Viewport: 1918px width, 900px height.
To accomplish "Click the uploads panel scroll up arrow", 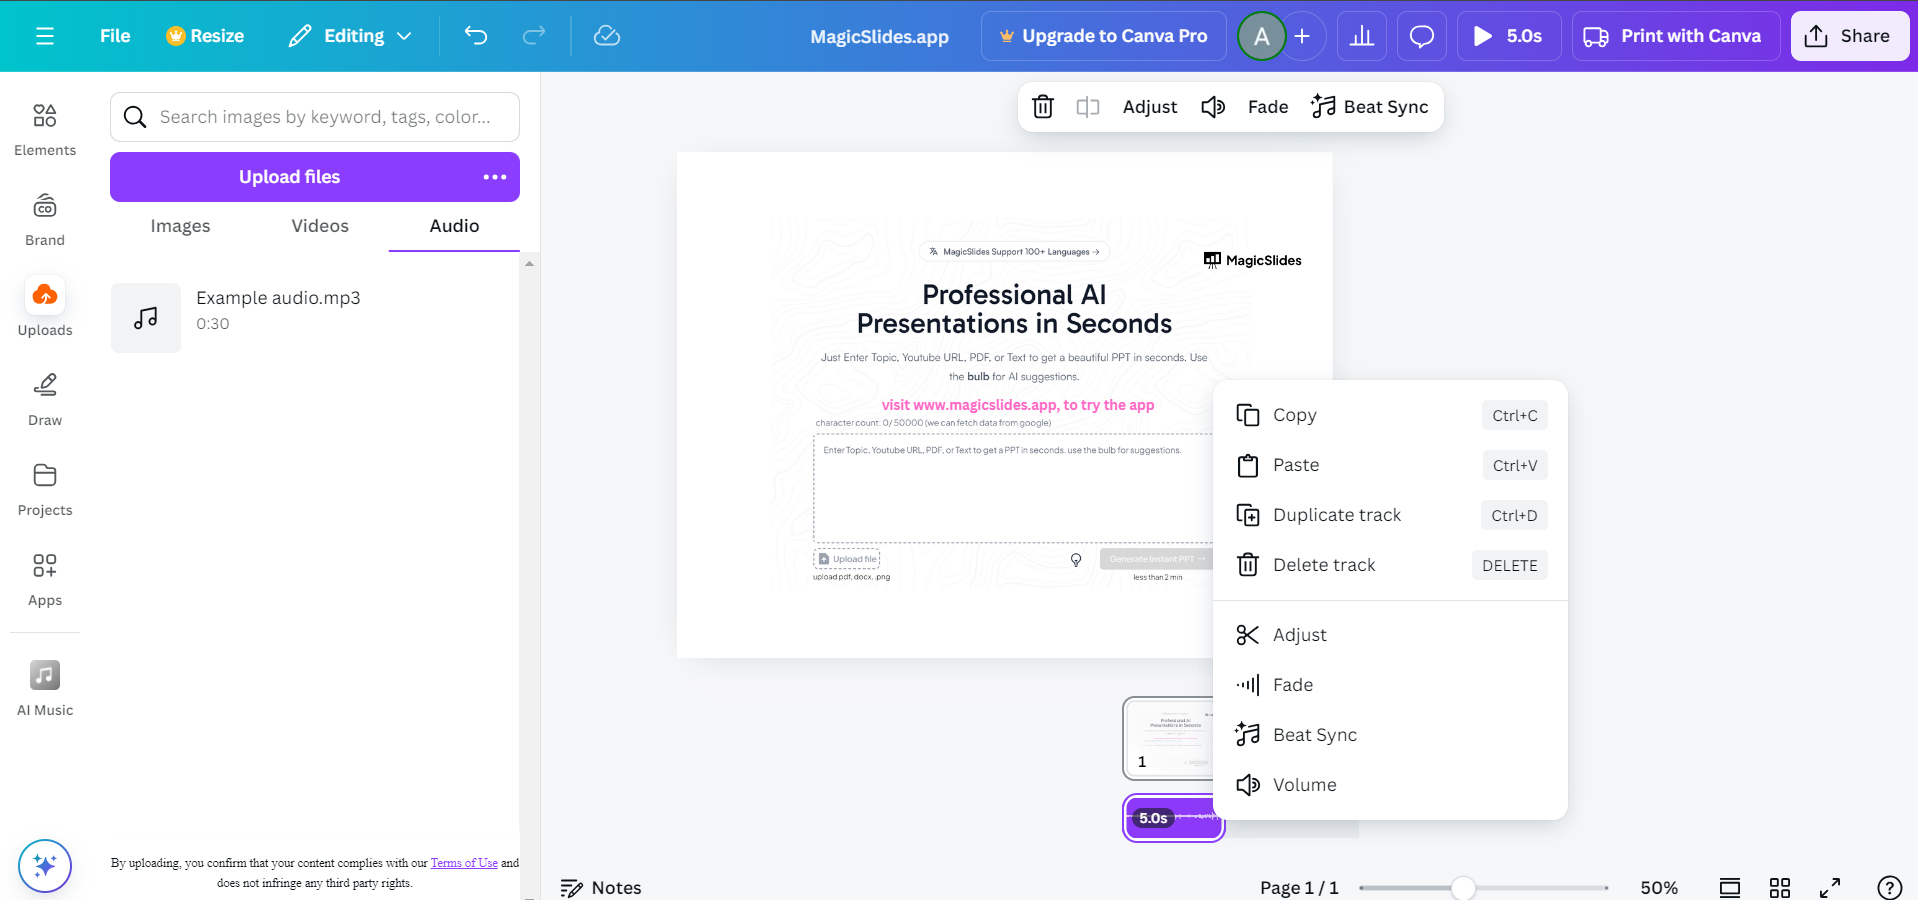I will [529, 264].
